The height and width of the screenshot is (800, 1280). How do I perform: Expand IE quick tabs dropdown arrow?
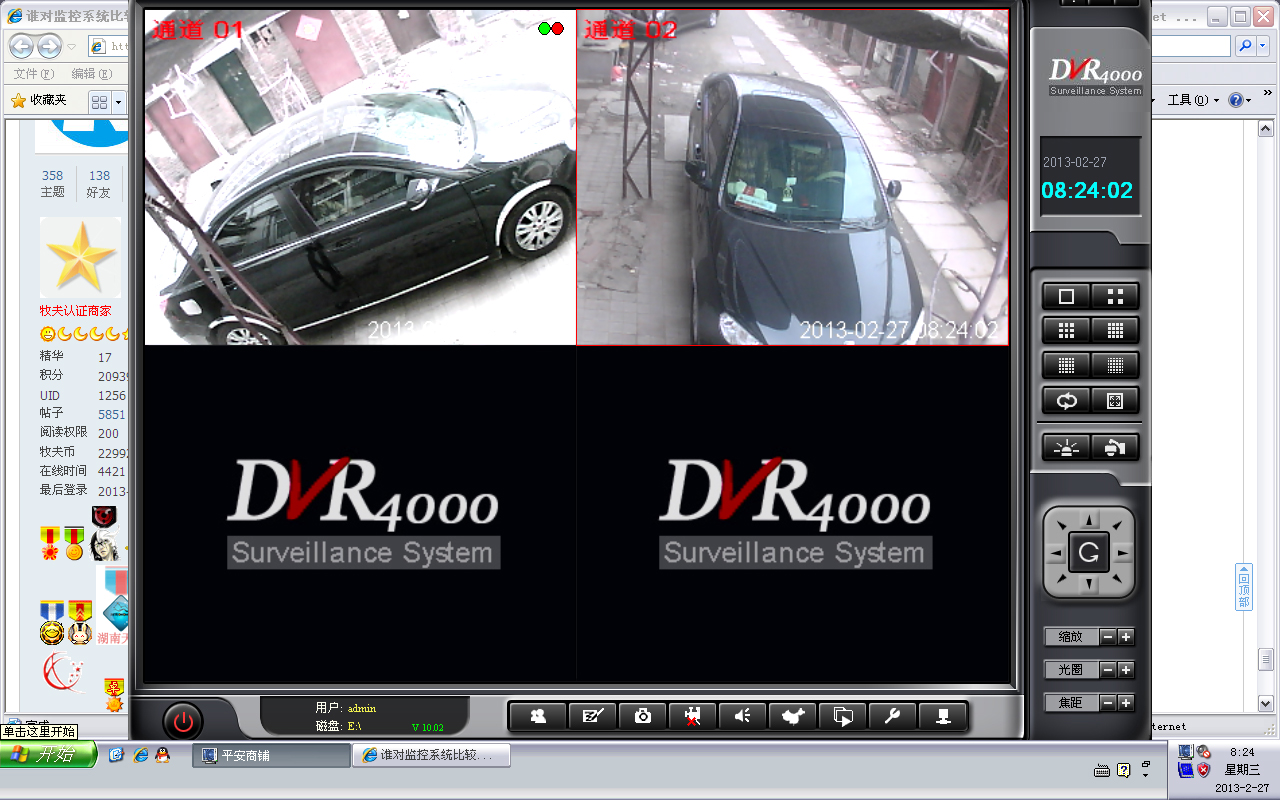tap(118, 102)
